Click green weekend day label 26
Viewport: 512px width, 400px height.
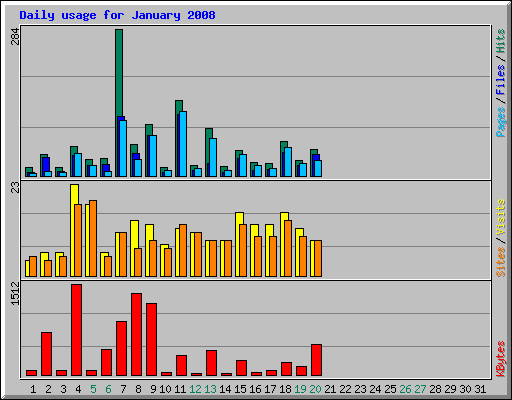coord(405,389)
